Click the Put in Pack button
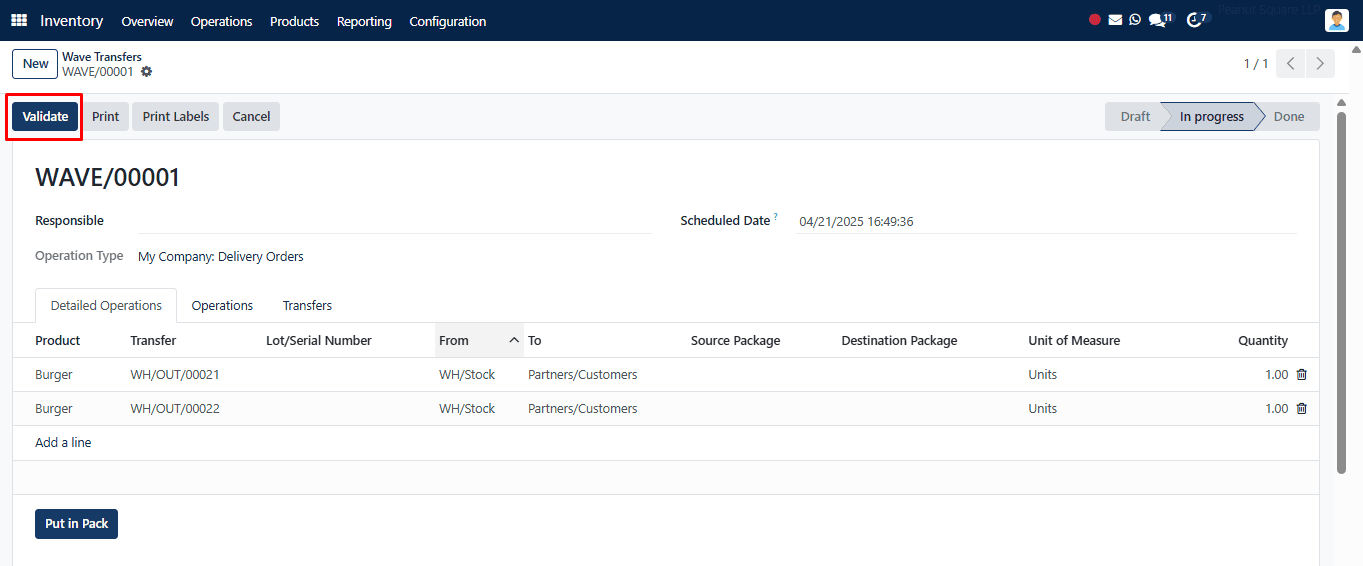Image resolution: width=1363 pixels, height=566 pixels. [76, 524]
